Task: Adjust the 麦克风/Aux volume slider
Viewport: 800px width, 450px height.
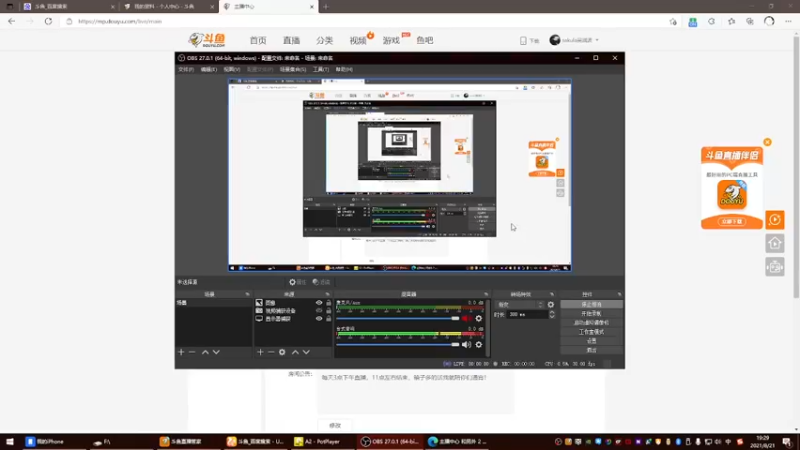Action: click(398, 318)
